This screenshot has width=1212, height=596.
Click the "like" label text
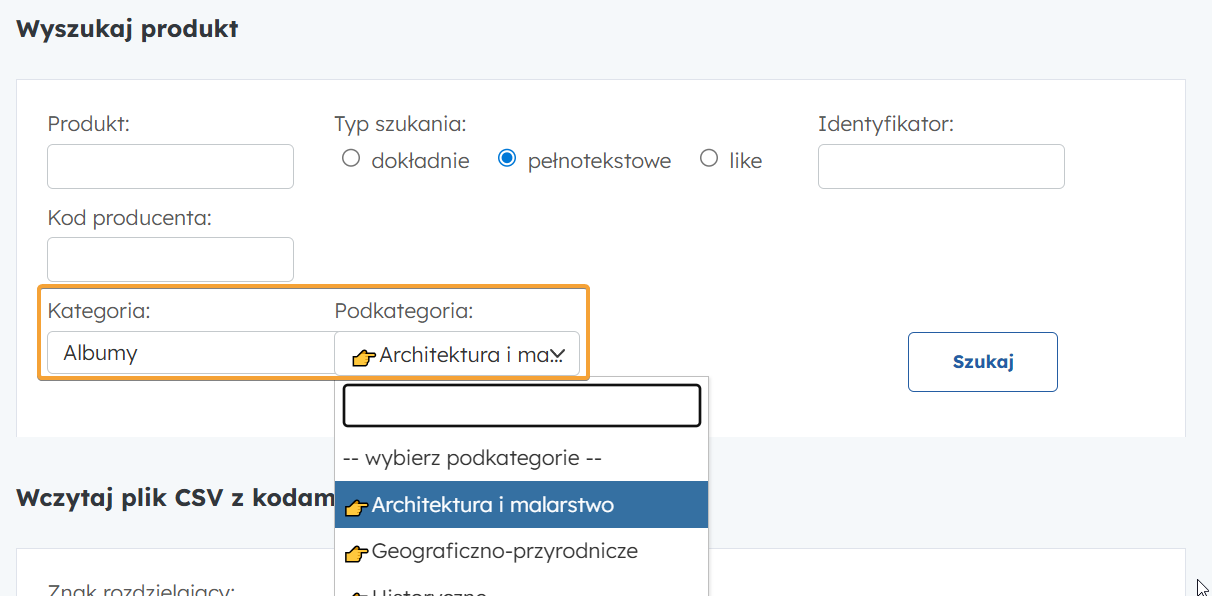point(745,161)
